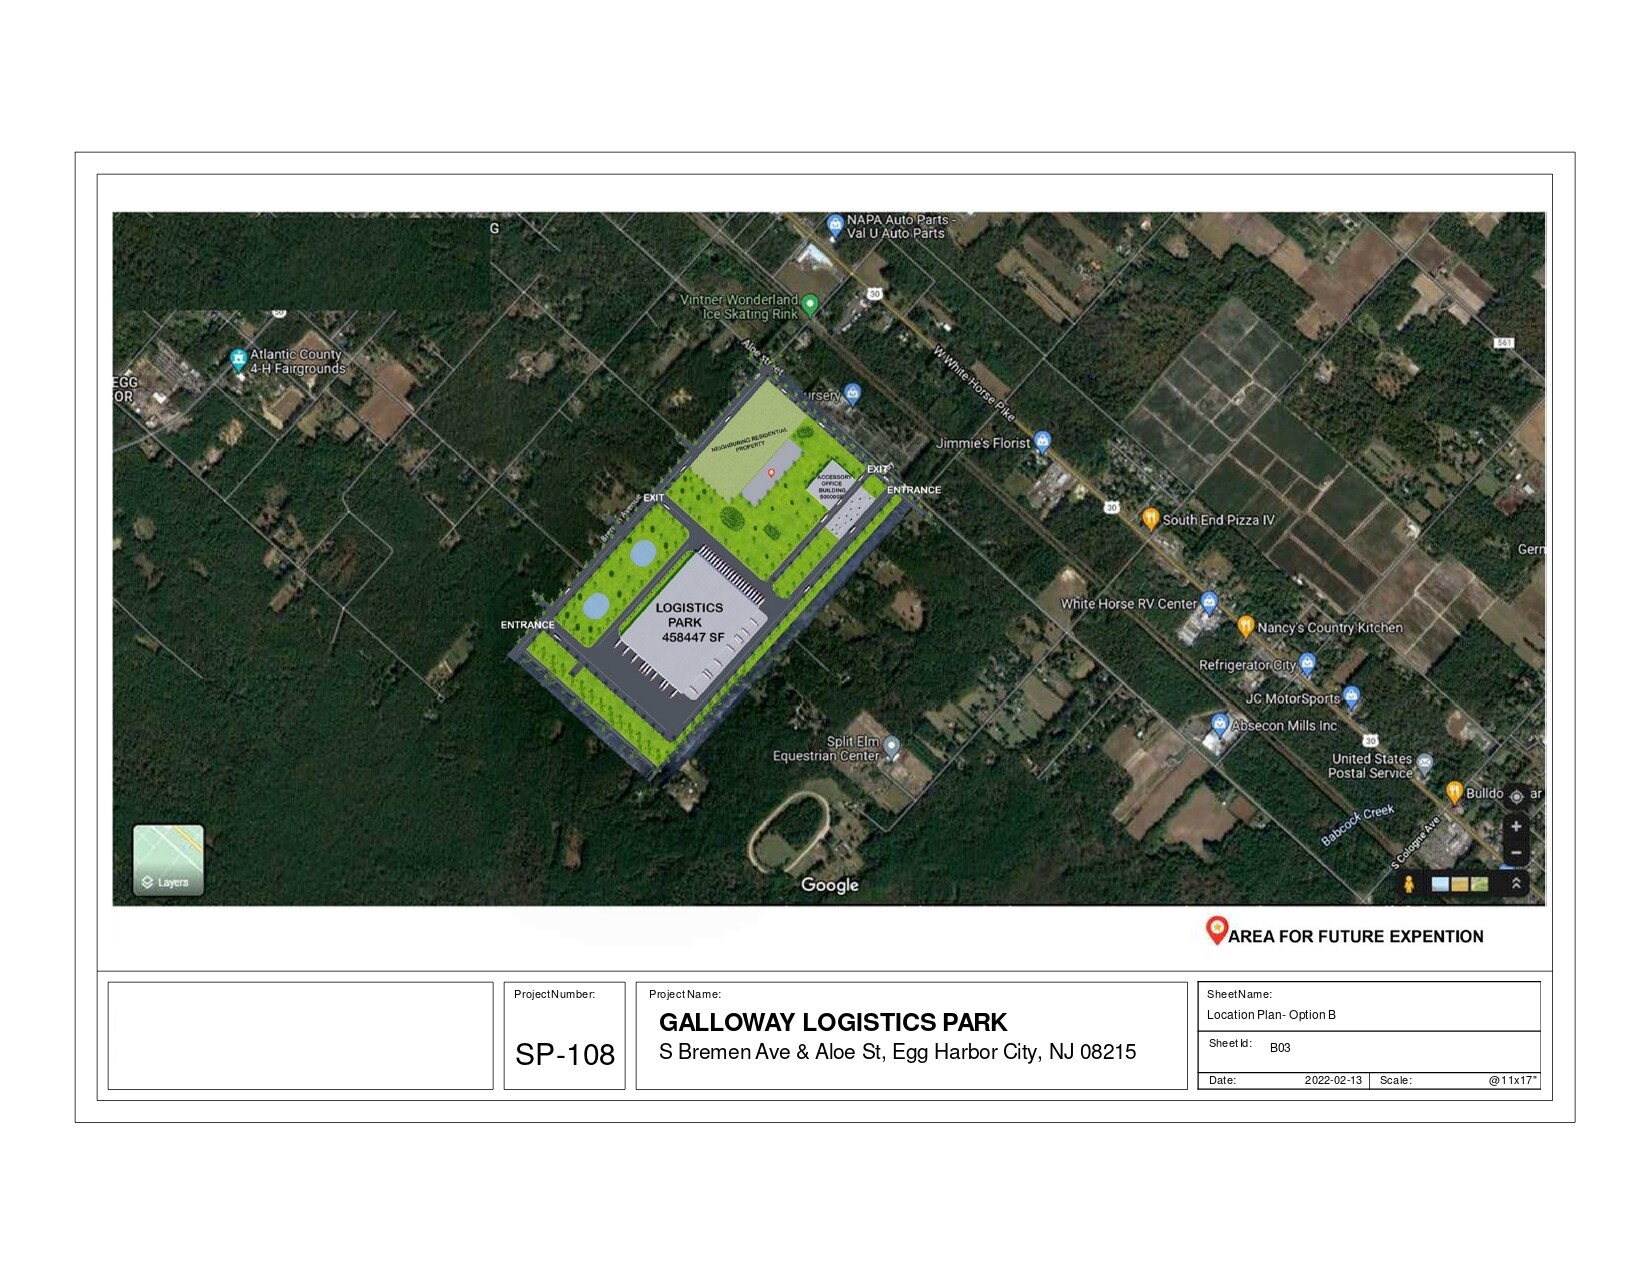Click the Google logo on the map
This screenshot has width=1650, height=1275.
point(829,885)
